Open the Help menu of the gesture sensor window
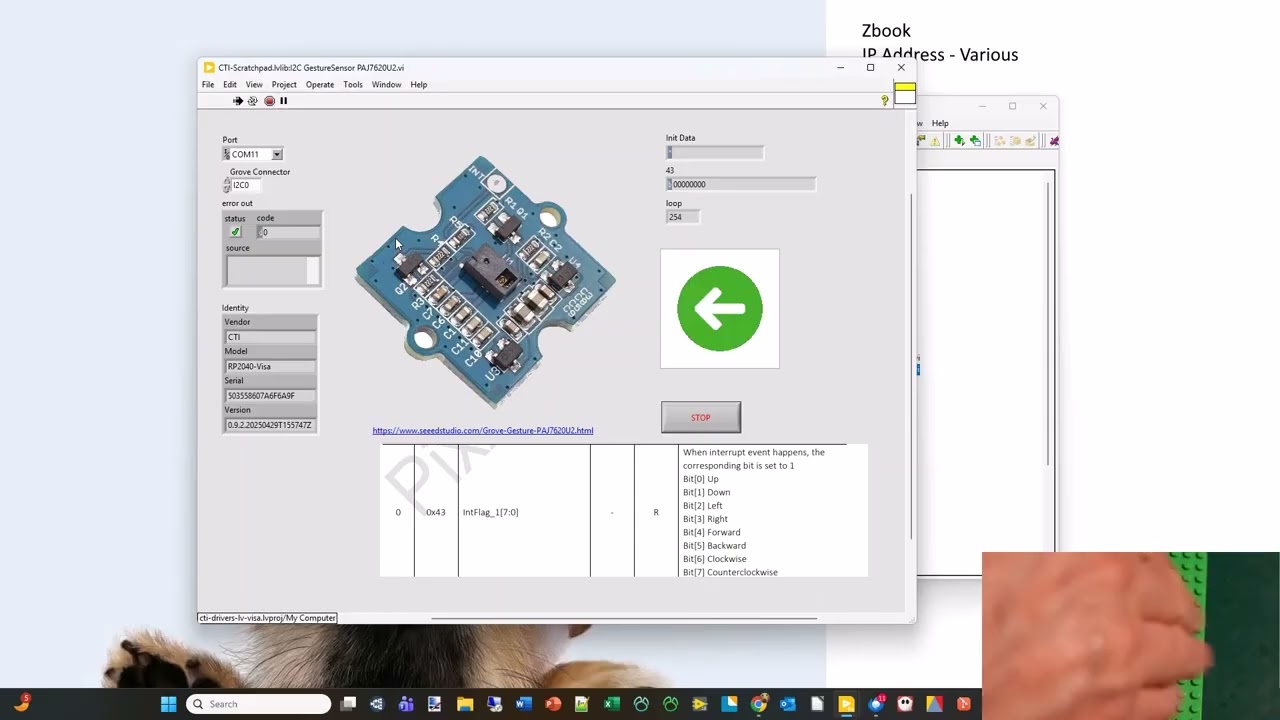1280x720 pixels. 418,85
